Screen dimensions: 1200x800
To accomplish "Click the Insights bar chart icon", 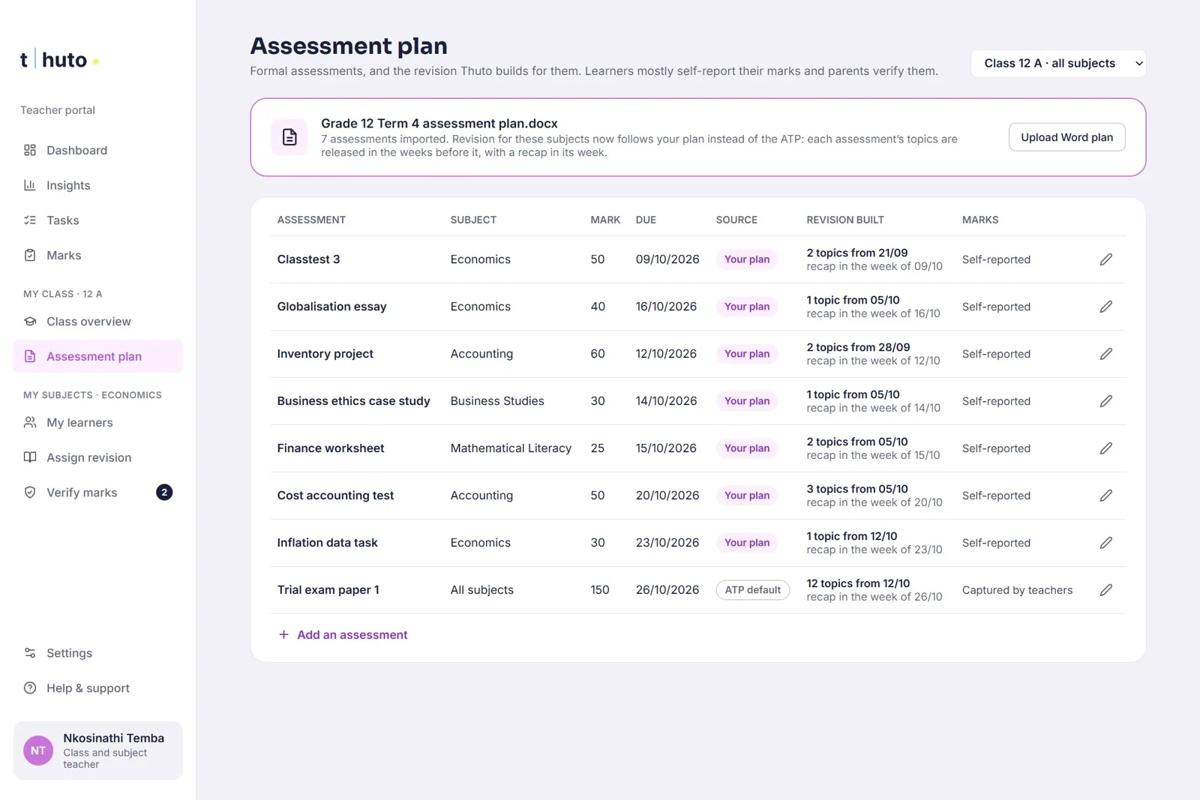I will point(30,185).
